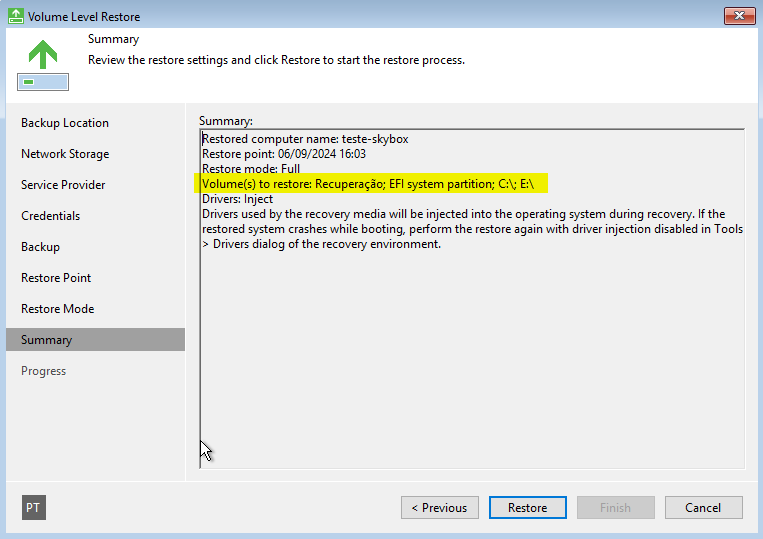Open the Restore Mode step
The width and height of the screenshot is (763, 539).
pyautogui.click(x=57, y=309)
